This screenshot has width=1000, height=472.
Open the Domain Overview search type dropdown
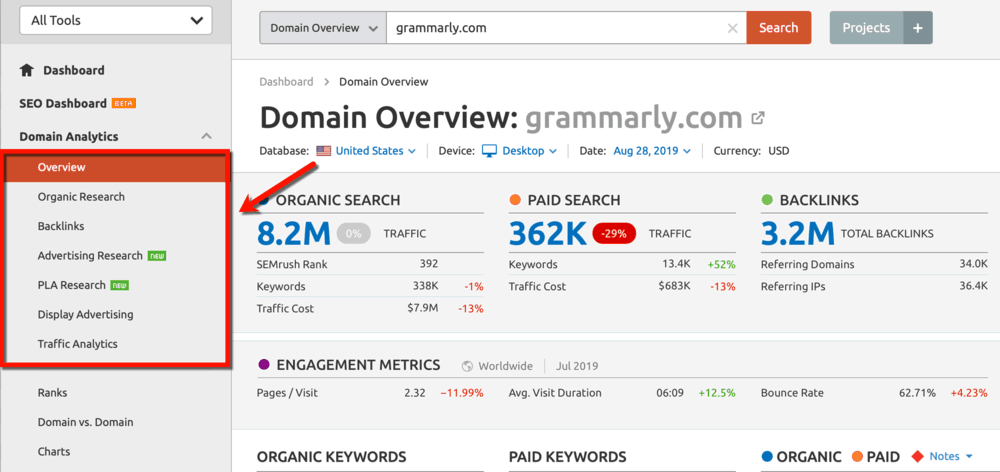pyautogui.click(x=323, y=28)
